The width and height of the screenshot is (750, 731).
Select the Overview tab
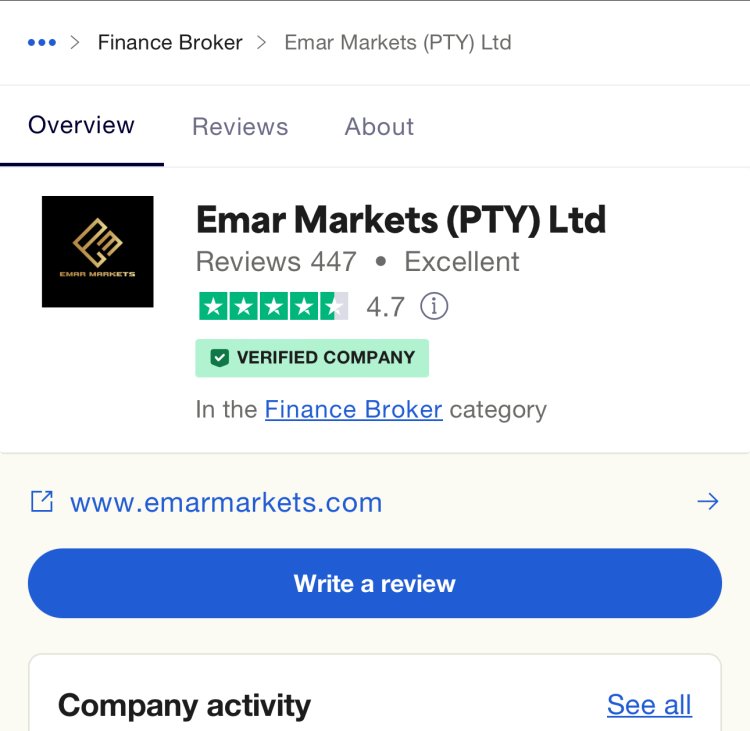pos(81,125)
